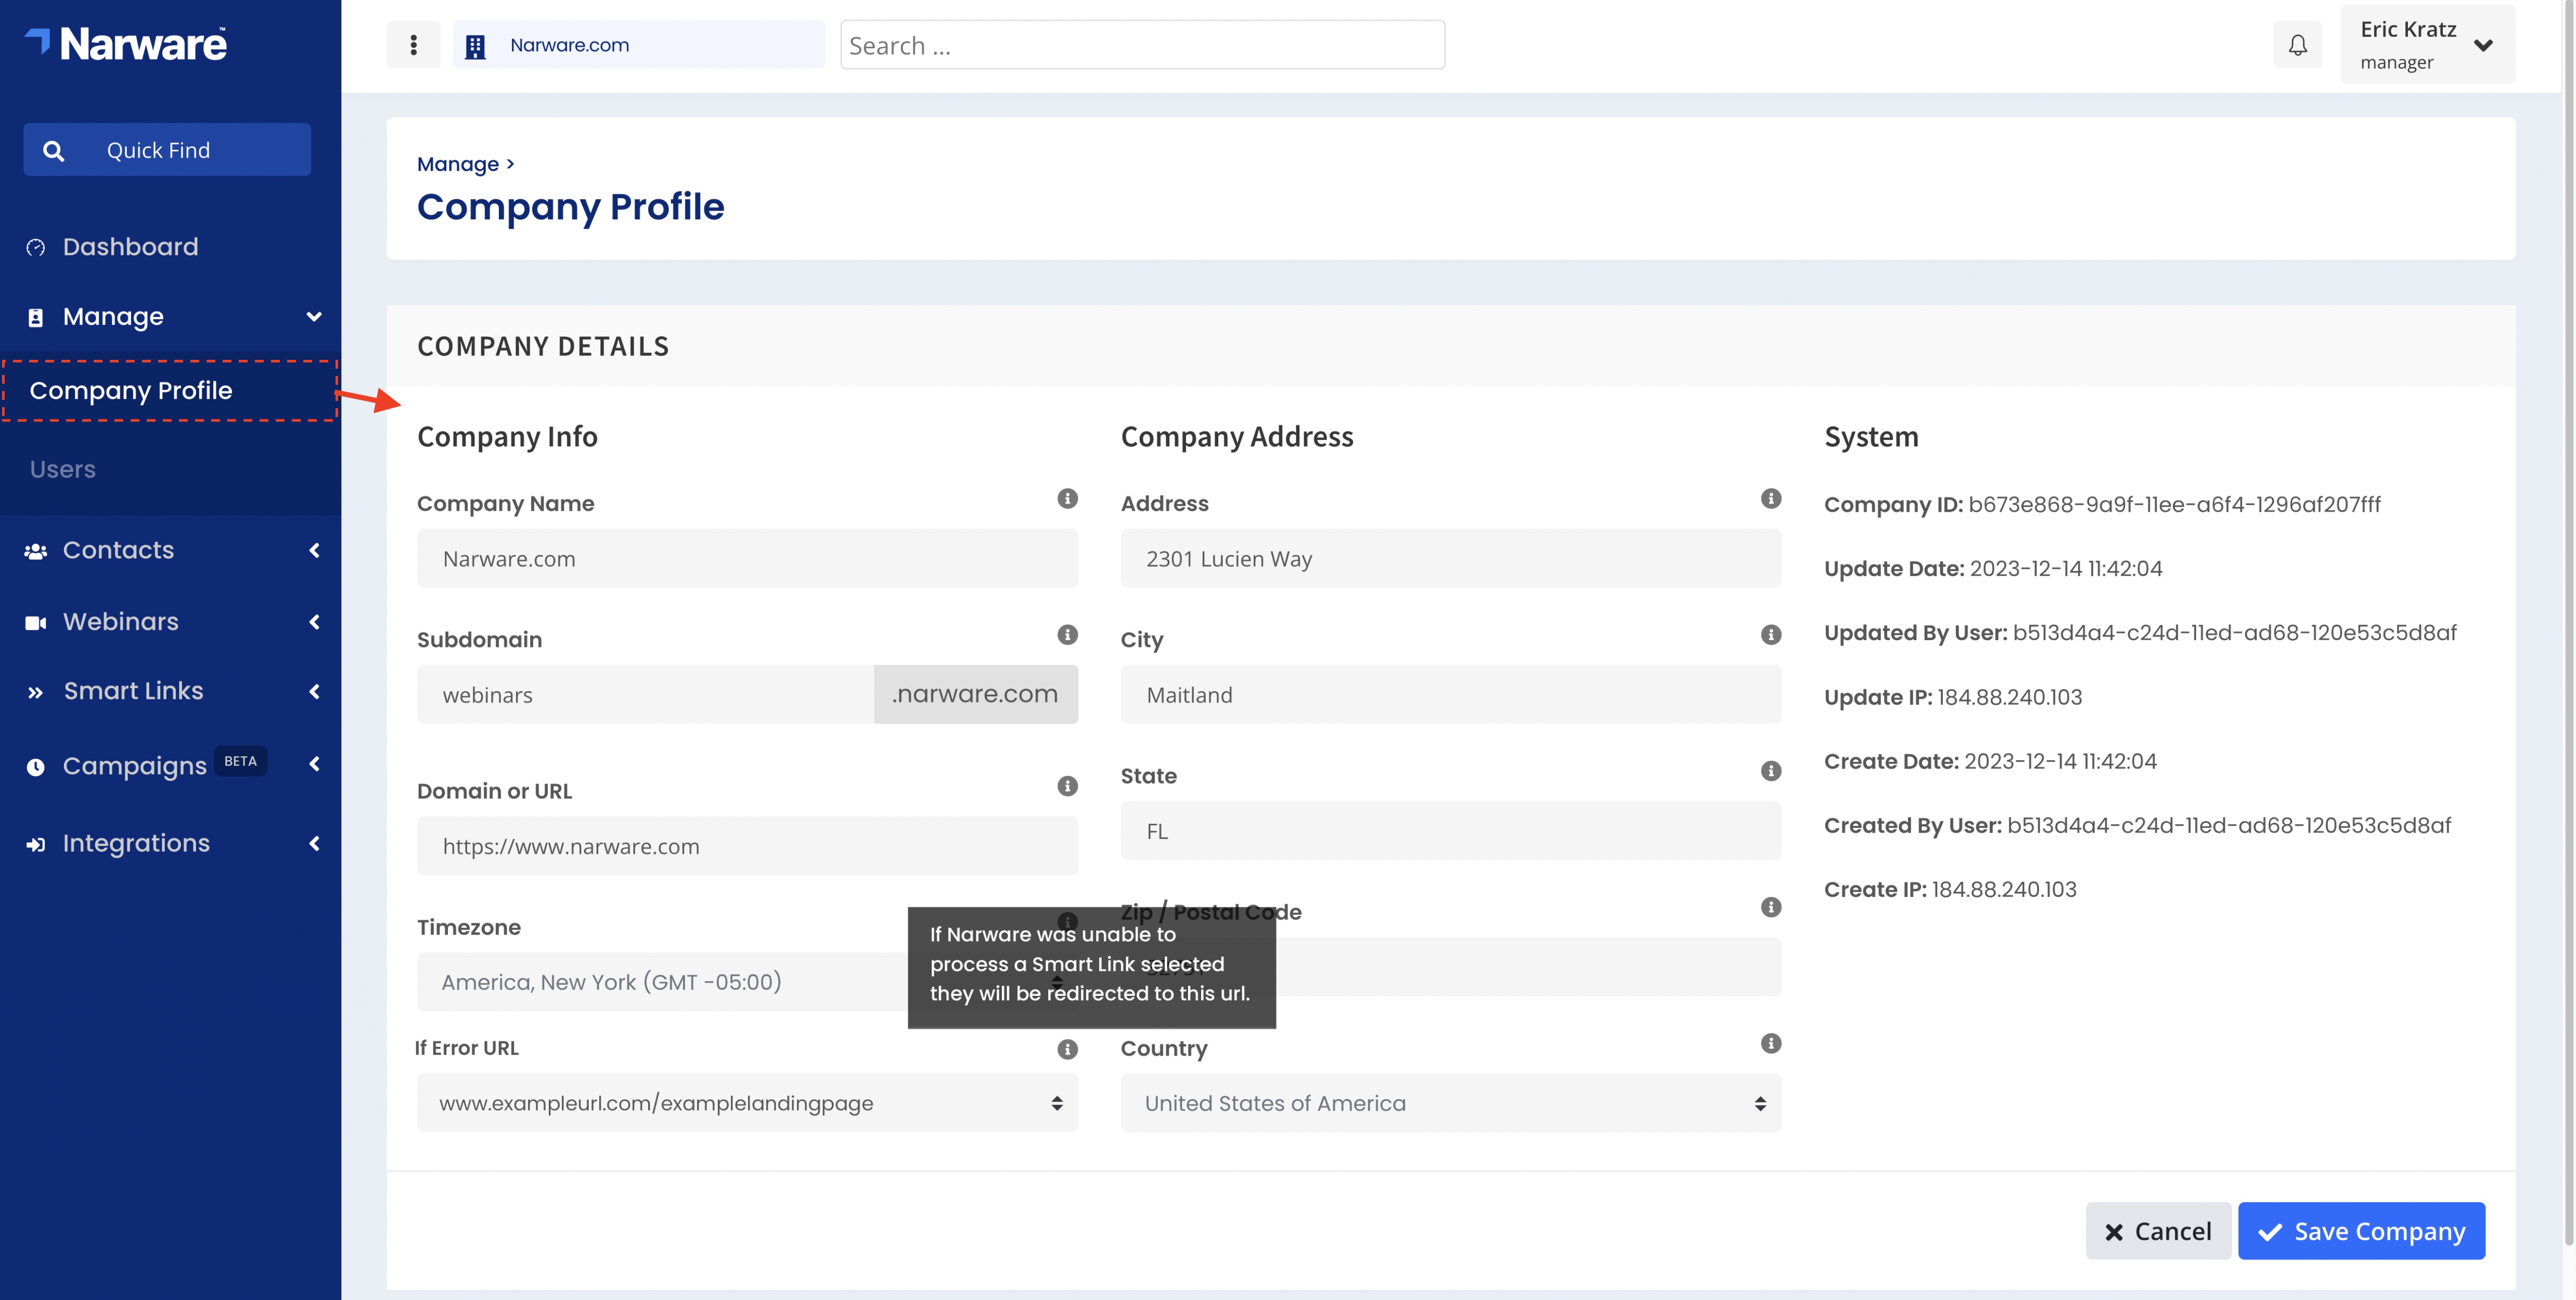Image resolution: width=2576 pixels, height=1300 pixels.
Task: Go to Dashboard in sidebar
Action: [130, 247]
